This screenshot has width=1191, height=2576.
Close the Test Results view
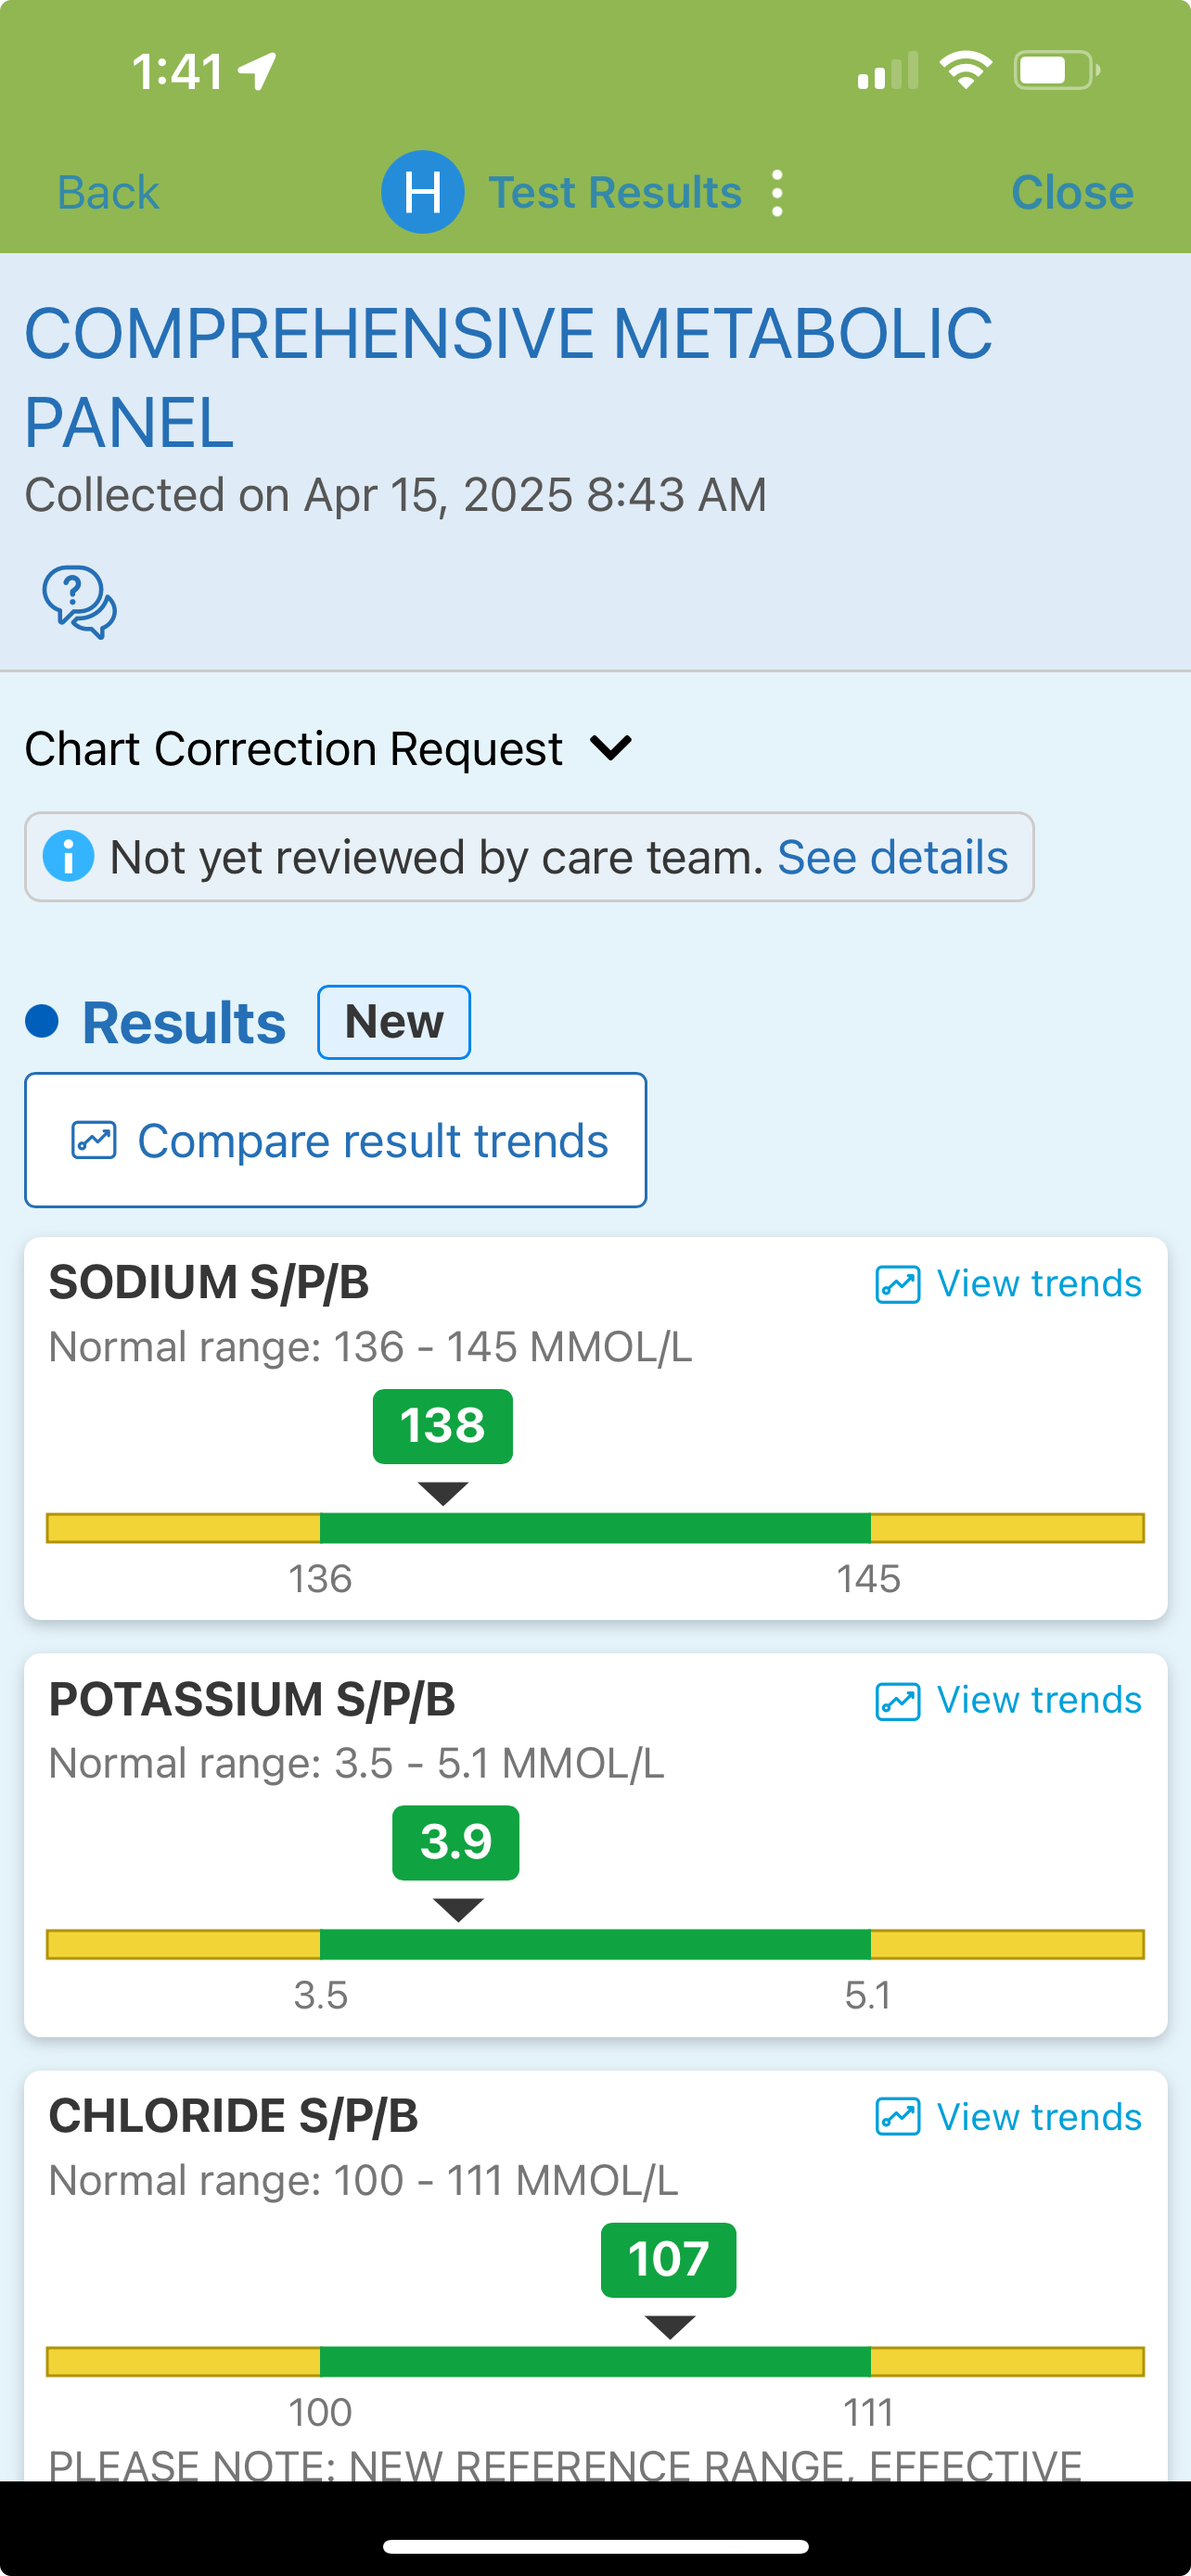pyautogui.click(x=1071, y=193)
